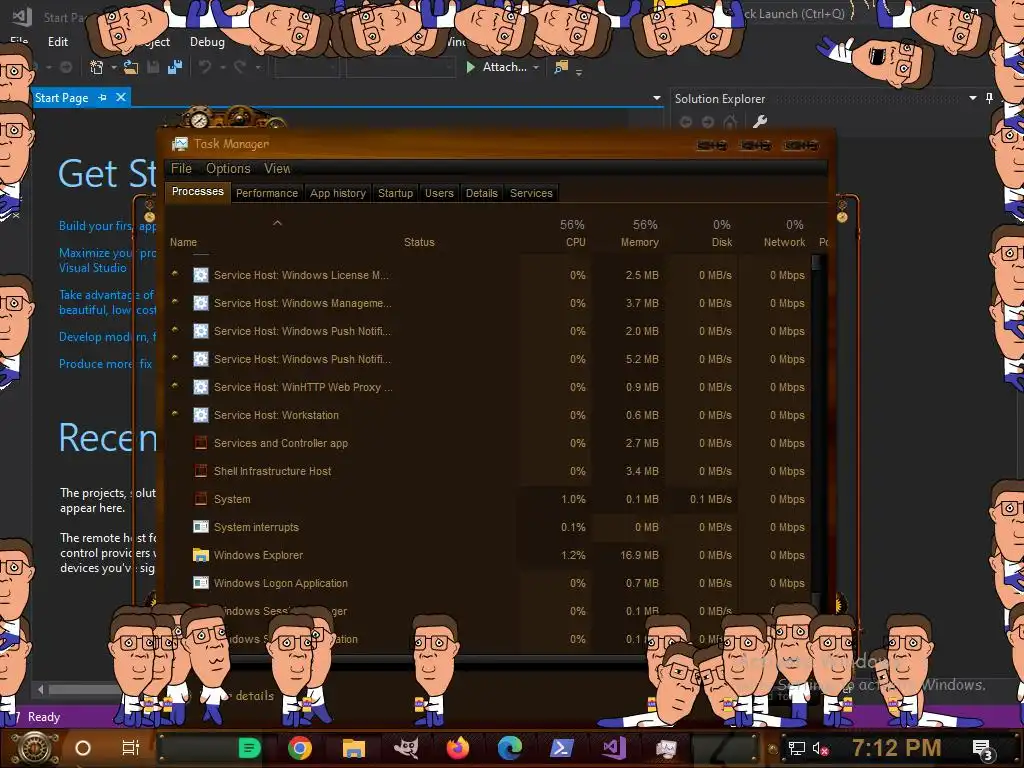Viewport: 1024px width, 768px height.
Task: Select Services and Controller app row
Action: click(x=488, y=443)
